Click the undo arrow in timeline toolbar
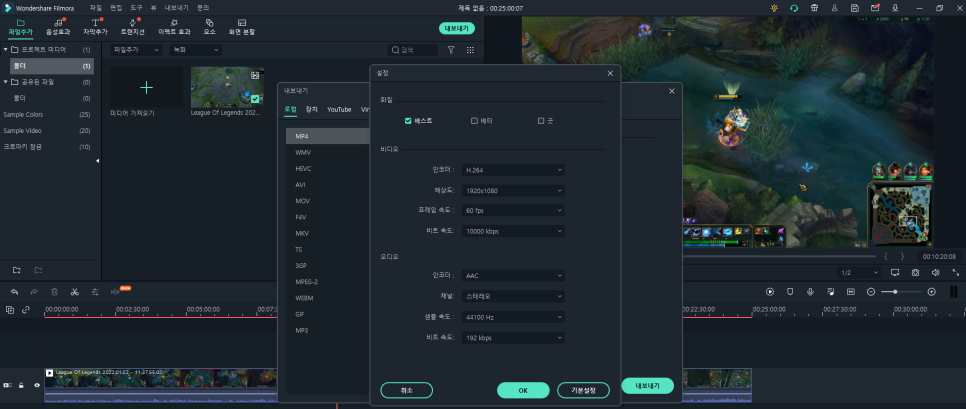This screenshot has width=966, height=409. [x=14, y=292]
